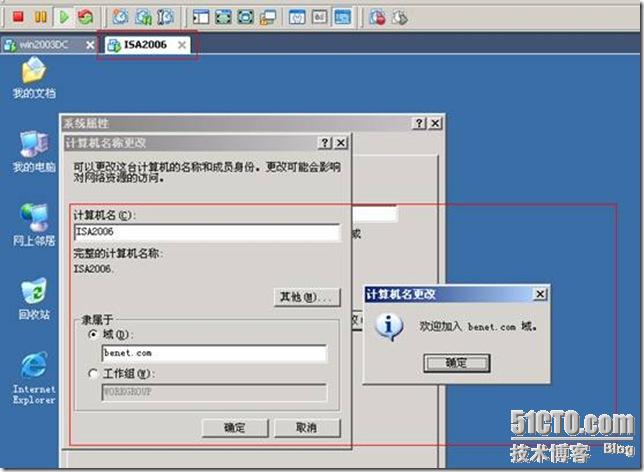Click the Reset VM toolbar icon

pyautogui.click(x=85, y=17)
